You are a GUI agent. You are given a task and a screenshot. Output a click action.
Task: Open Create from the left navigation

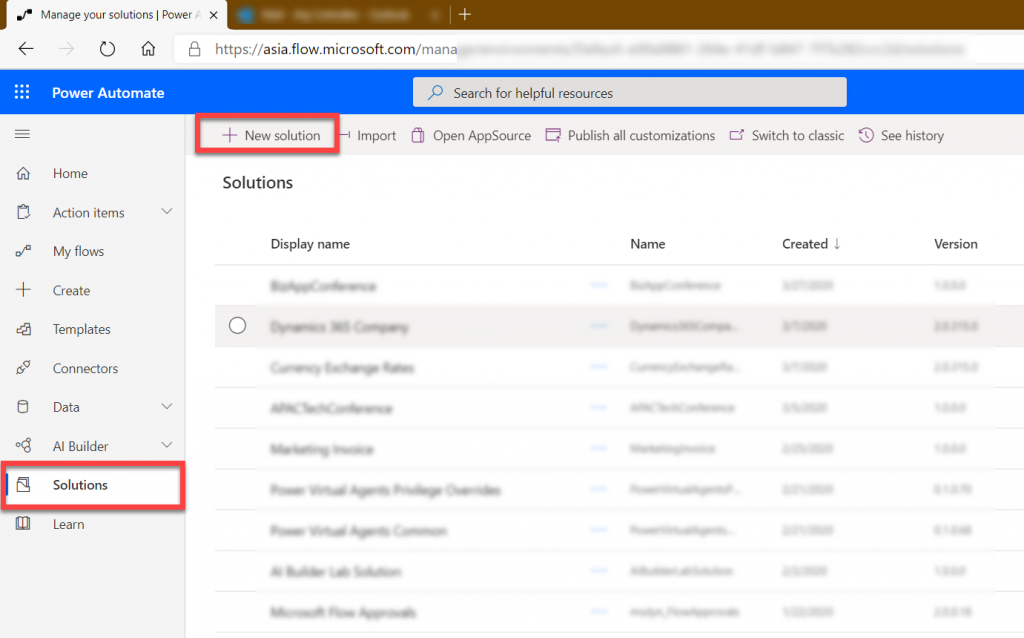[70, 290]
